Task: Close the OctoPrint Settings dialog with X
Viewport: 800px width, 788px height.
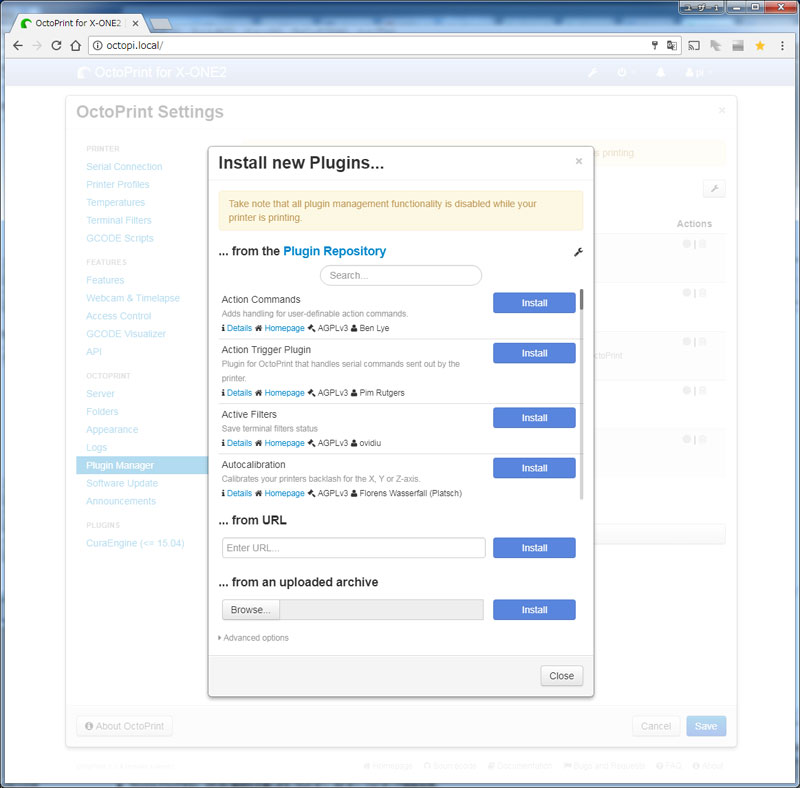Action: (x=721, y=110)
